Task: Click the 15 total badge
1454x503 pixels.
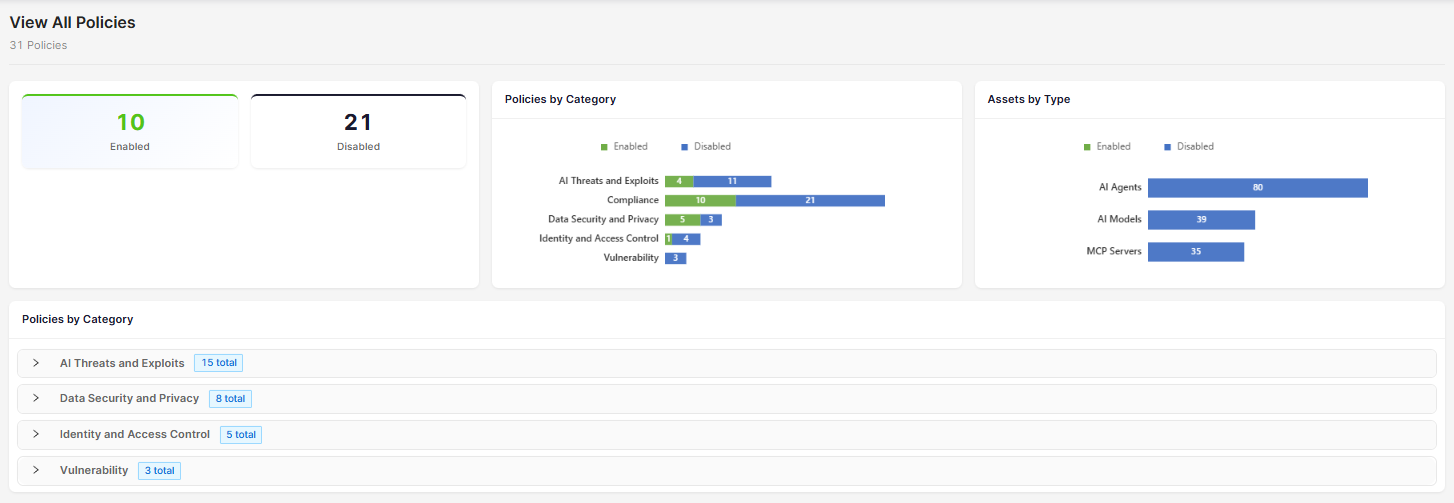Action: pos(219,363)
